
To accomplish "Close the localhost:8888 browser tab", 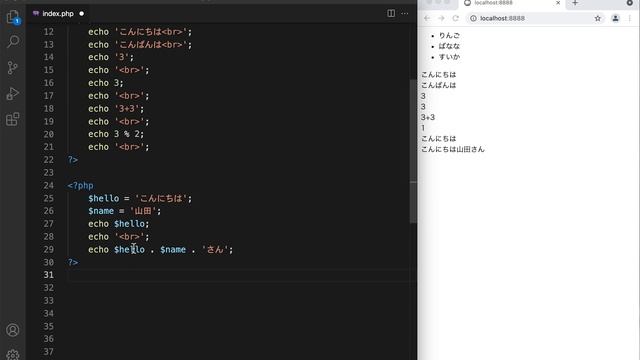I will pyautogui.click(x=558, y=3).
